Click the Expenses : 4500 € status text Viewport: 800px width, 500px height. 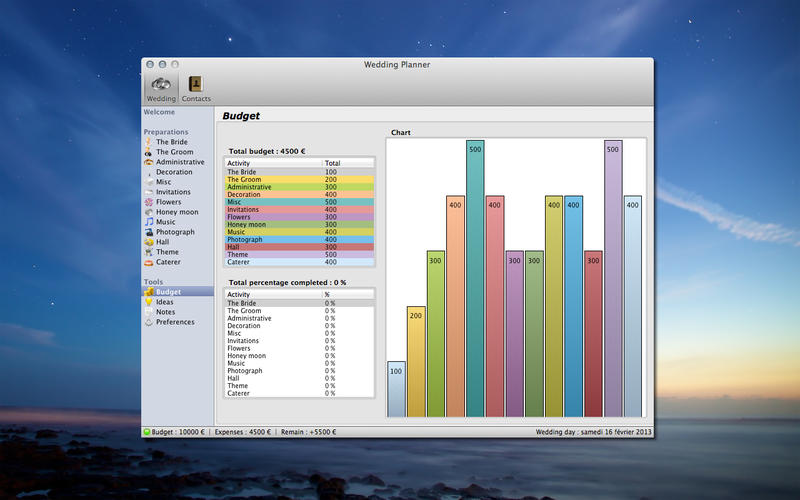pyautogui.click(x=243, y=432)
